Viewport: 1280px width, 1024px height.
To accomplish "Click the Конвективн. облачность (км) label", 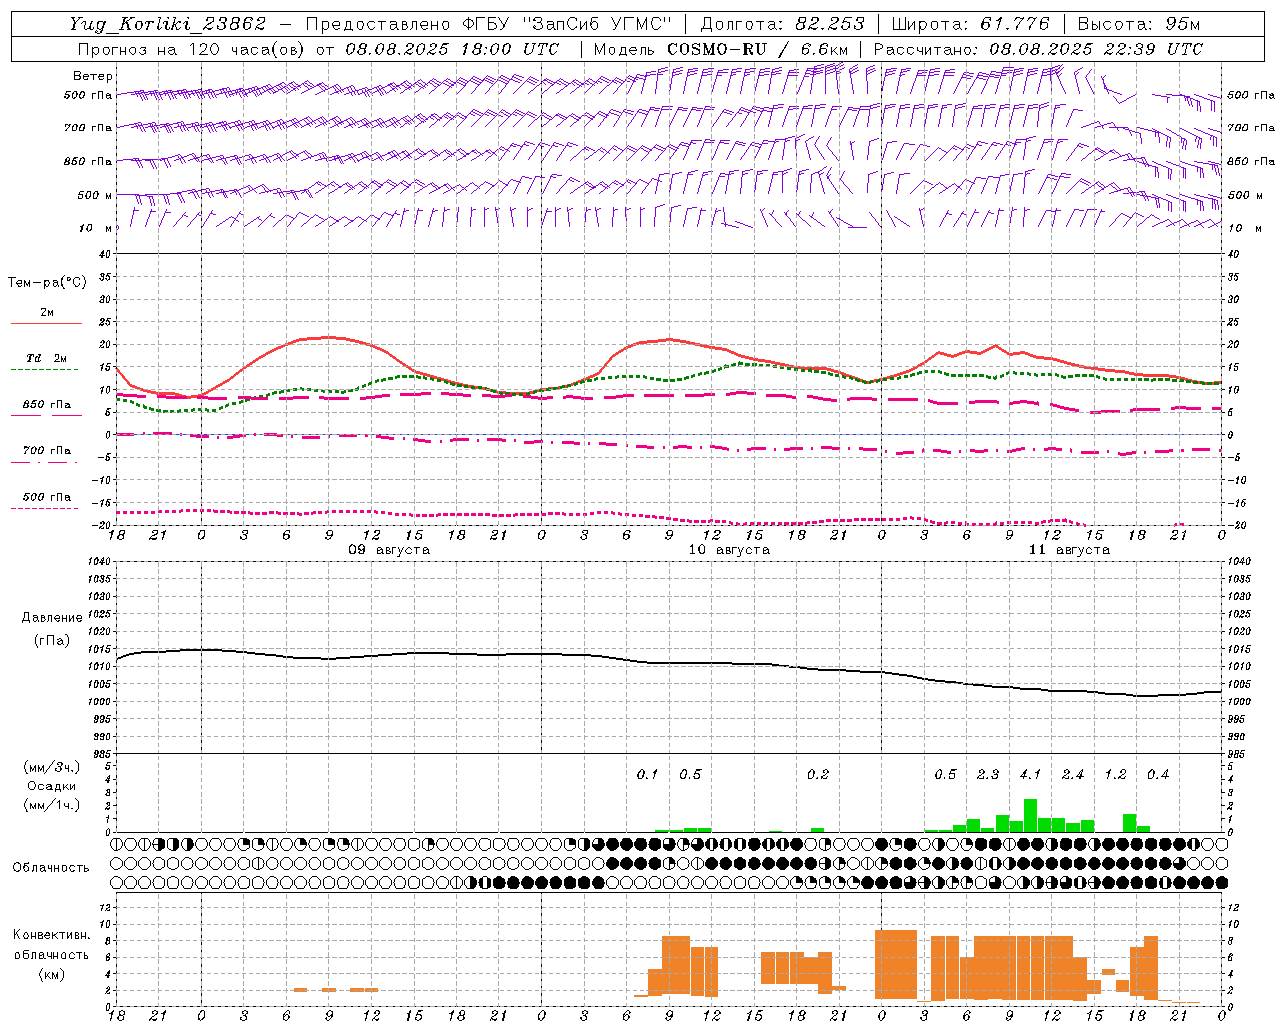I will (51, 954).
